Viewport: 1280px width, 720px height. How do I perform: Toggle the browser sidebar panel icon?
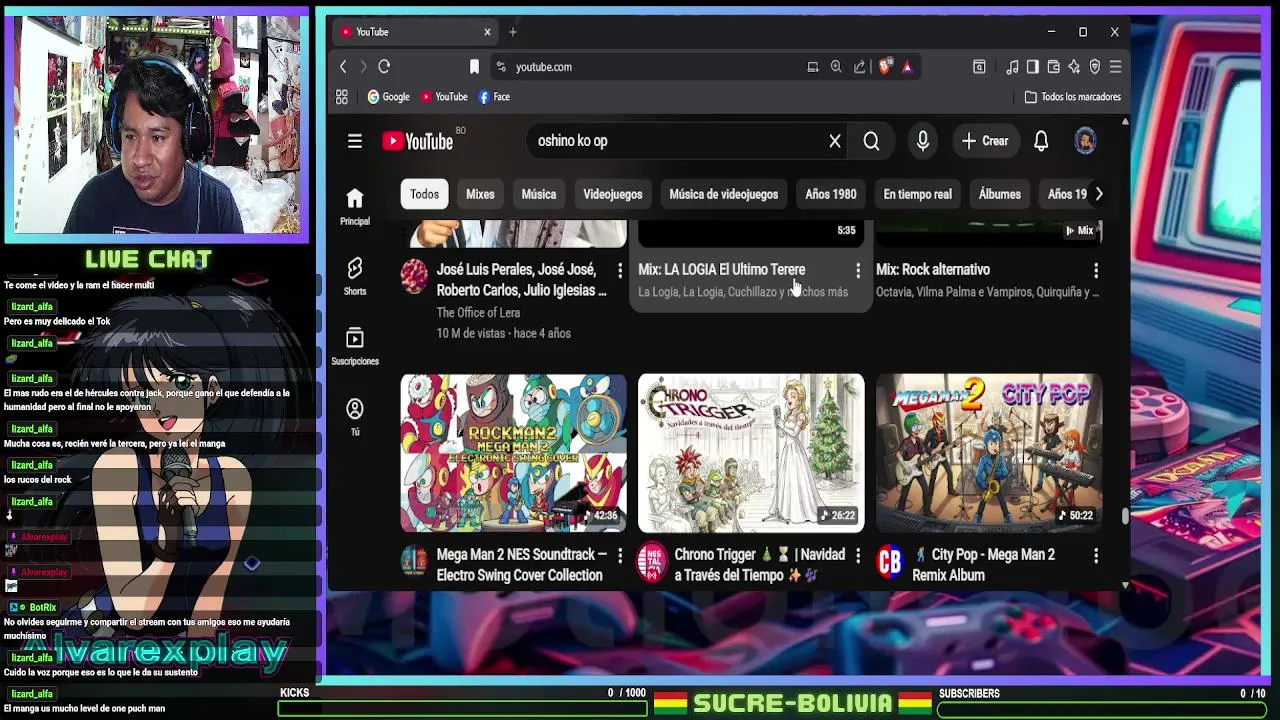pos(1033,67)
